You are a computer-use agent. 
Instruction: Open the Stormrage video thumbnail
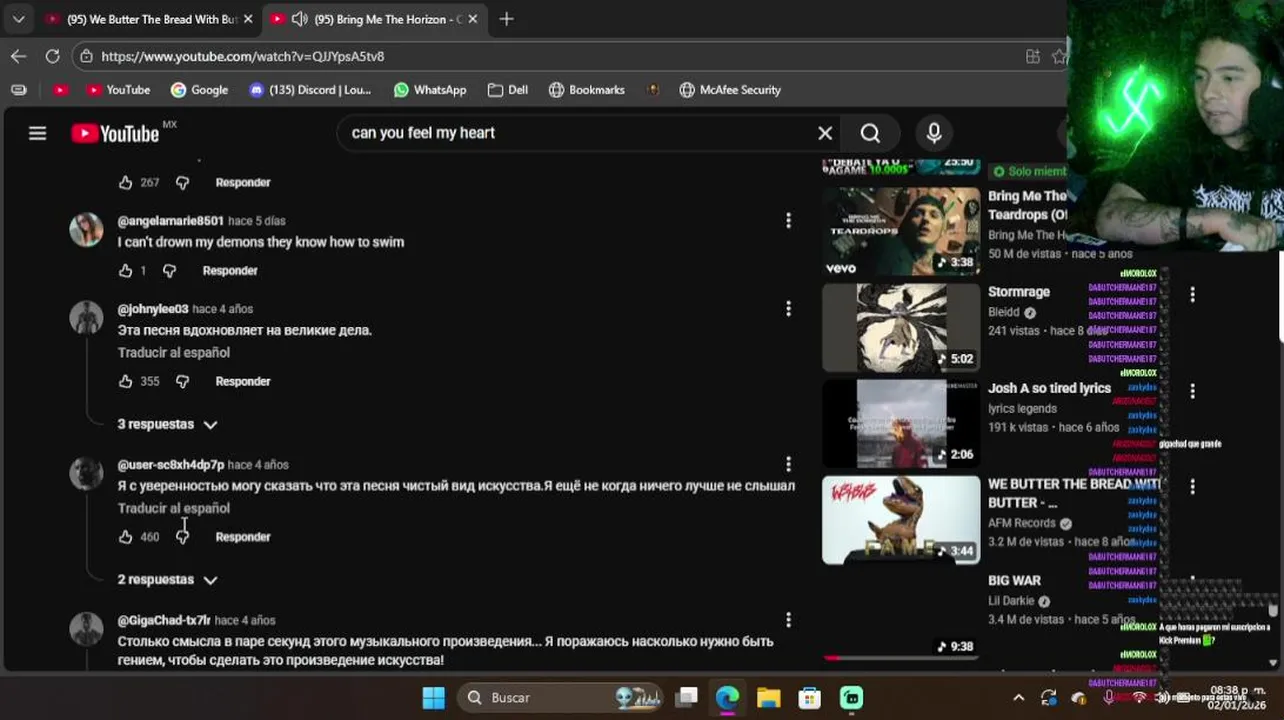(x=901, y=327)
